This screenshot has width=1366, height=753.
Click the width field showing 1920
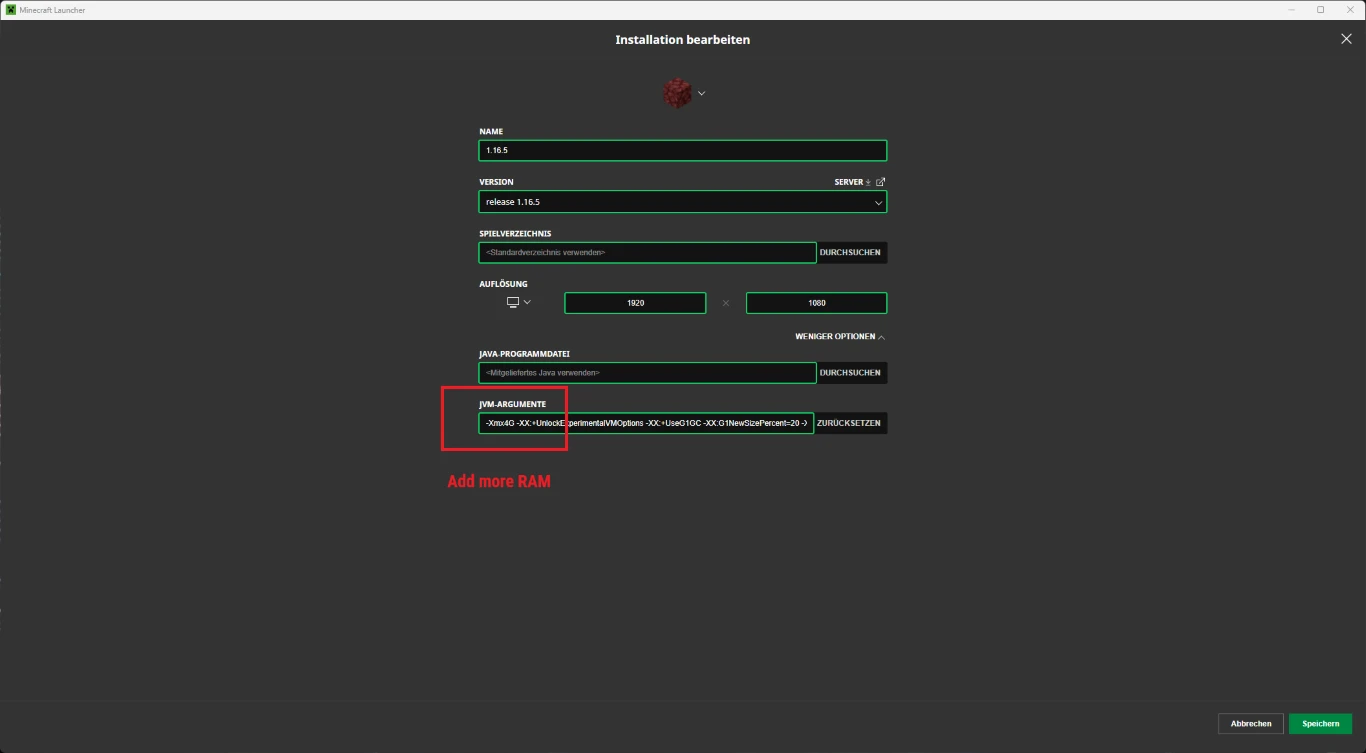pyautogui.click(x=635, y=302)
